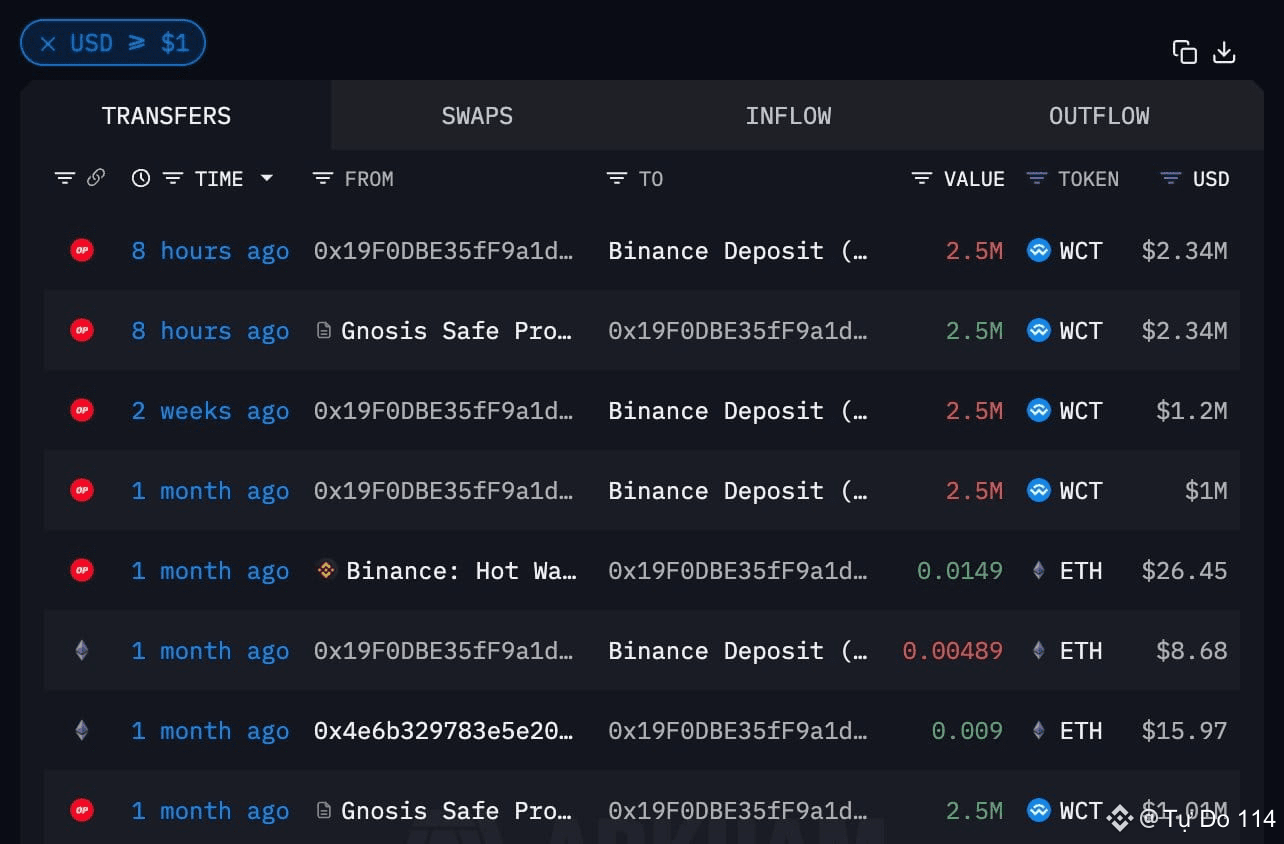Viewport: 1284px width, 844px height.
Task: Open Binance Deposit recipient in $8.68 row
Action: [x=738, y=651]
